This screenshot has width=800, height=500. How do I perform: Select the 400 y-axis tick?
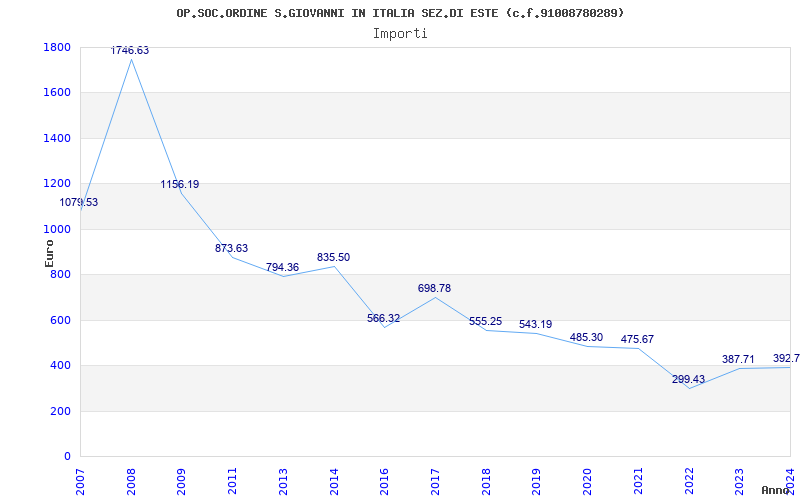60,365
